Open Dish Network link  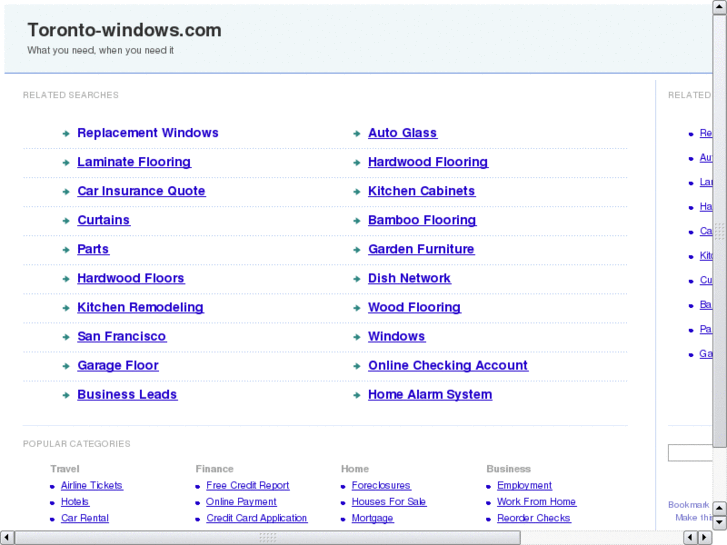409,278
